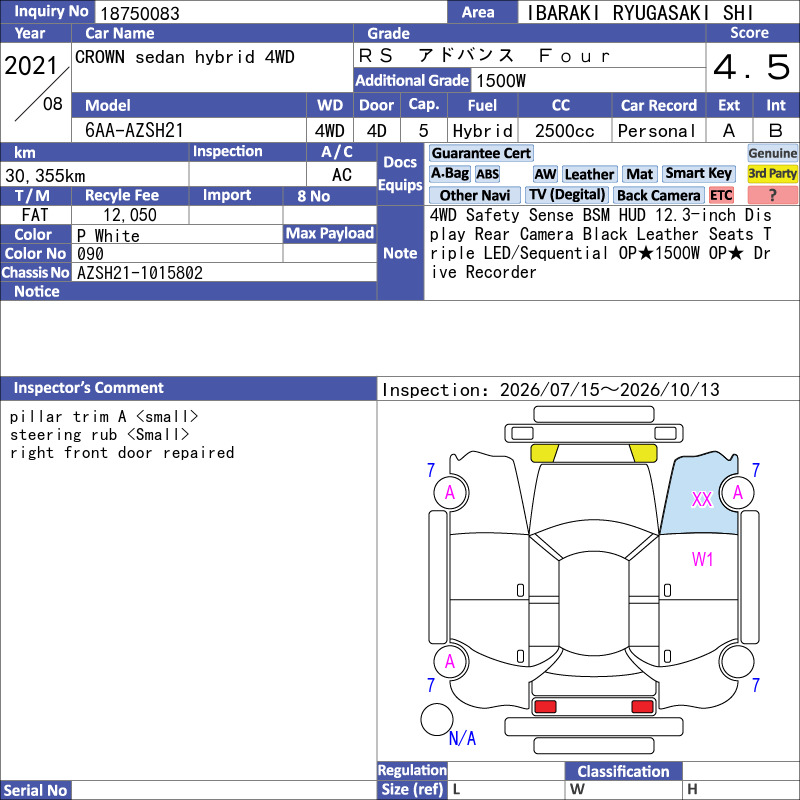800x800 pixels.
Task: Click the Score value 4.5
Action: (x=752, y=67)
